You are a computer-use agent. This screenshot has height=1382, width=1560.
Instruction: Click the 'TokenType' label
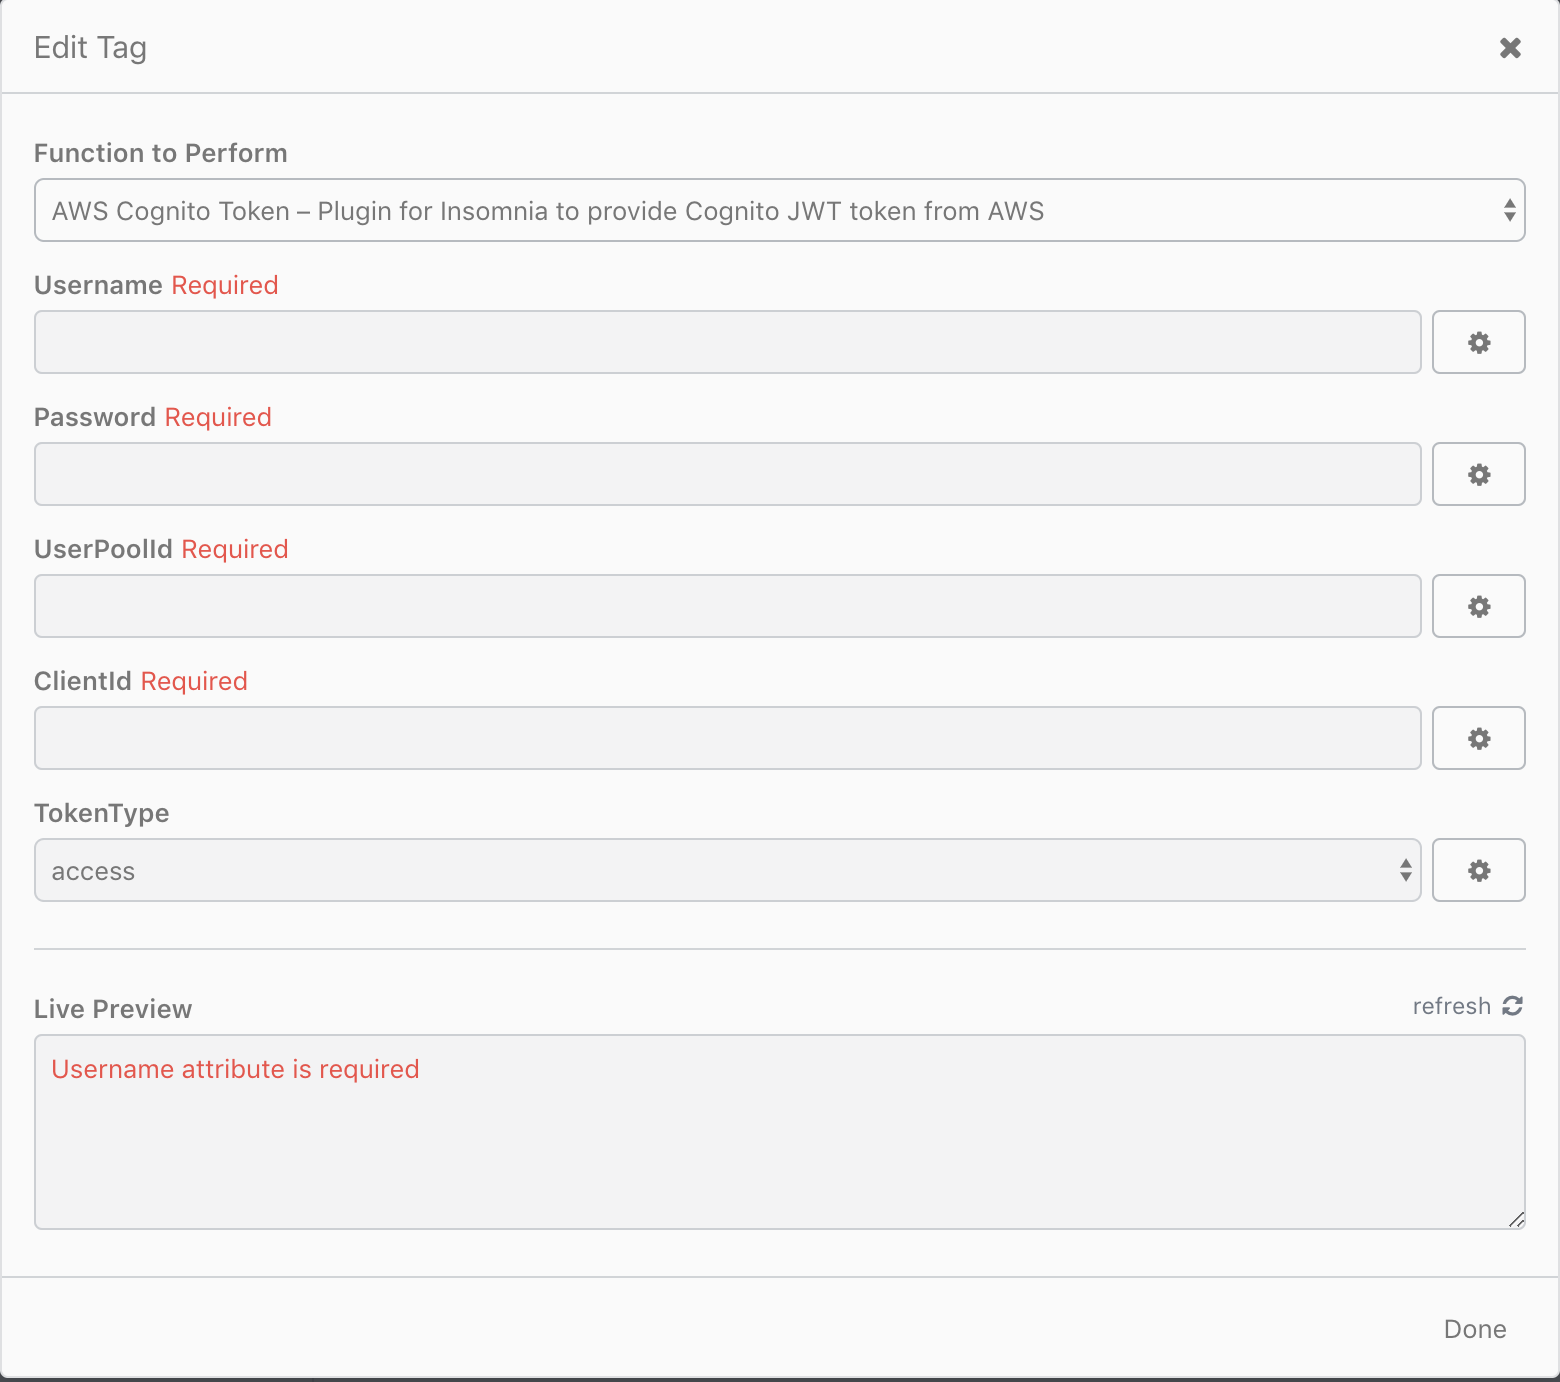coord(102,813)
